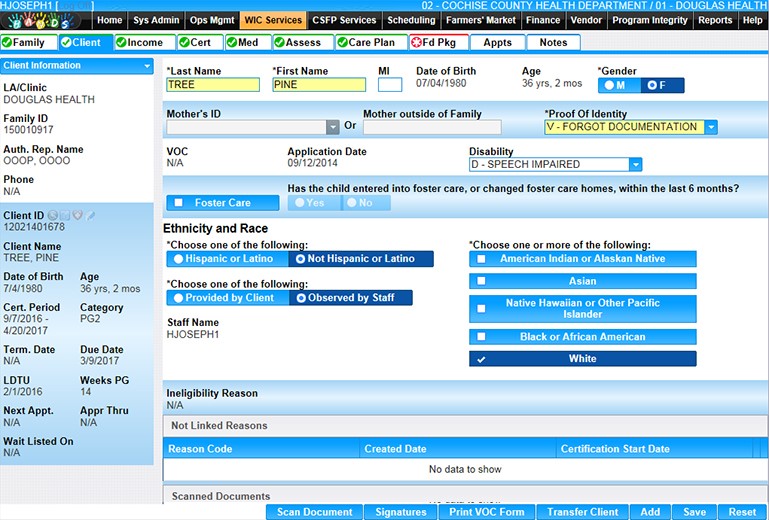
Task: Select the Hispanic or Latino radio option
Action: pyautogui.click(x=178, y=259)
